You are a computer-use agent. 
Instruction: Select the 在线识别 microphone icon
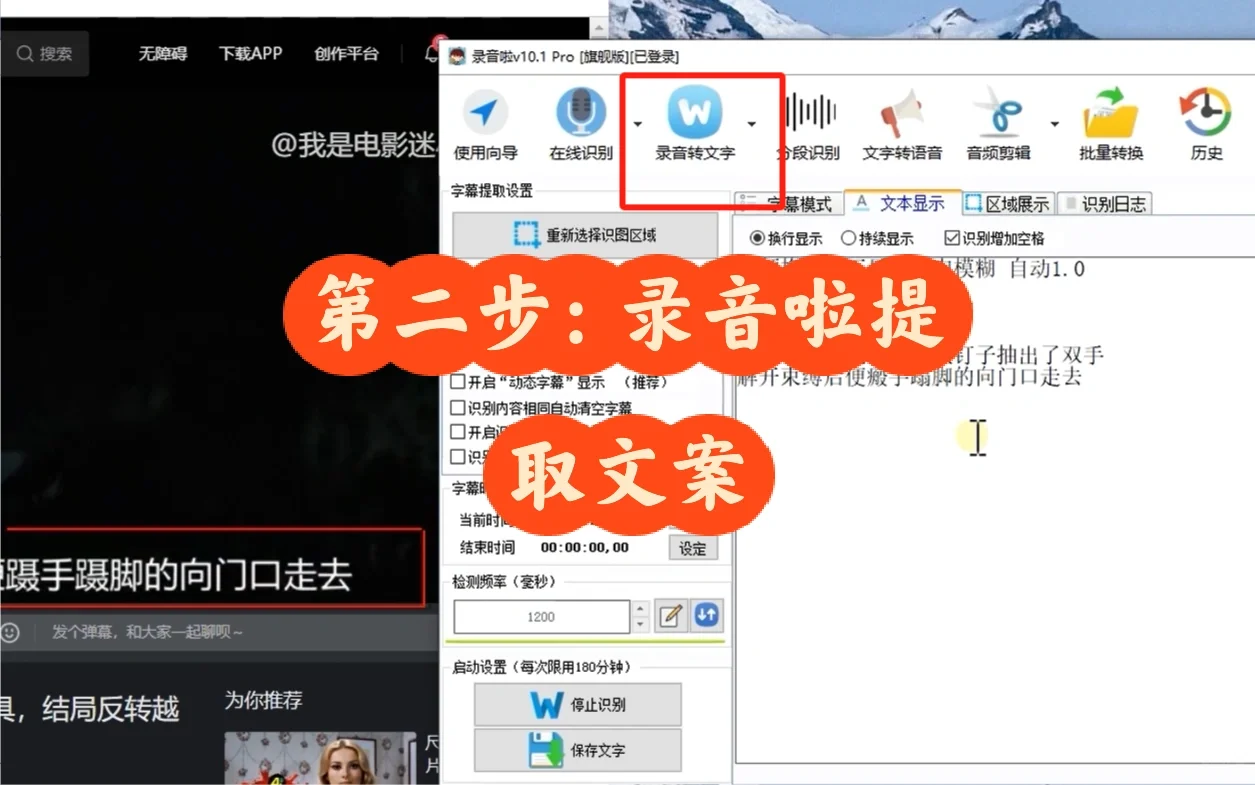pos(578,113)
